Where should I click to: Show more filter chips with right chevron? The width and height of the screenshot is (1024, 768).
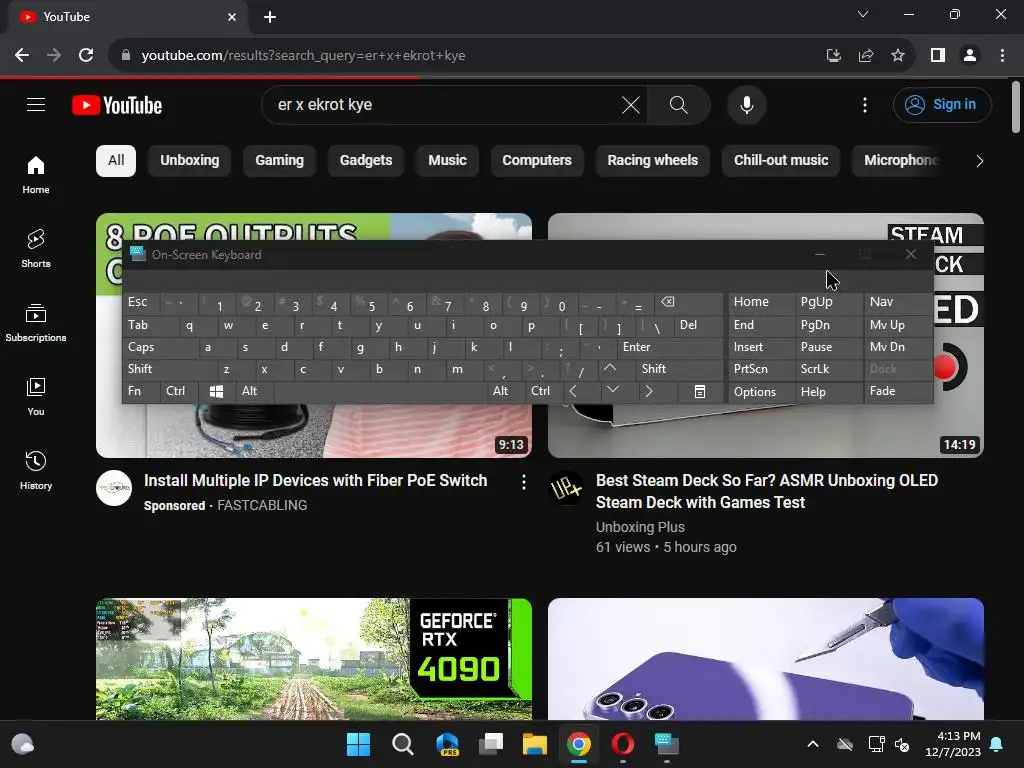click(x=979, y=161)
